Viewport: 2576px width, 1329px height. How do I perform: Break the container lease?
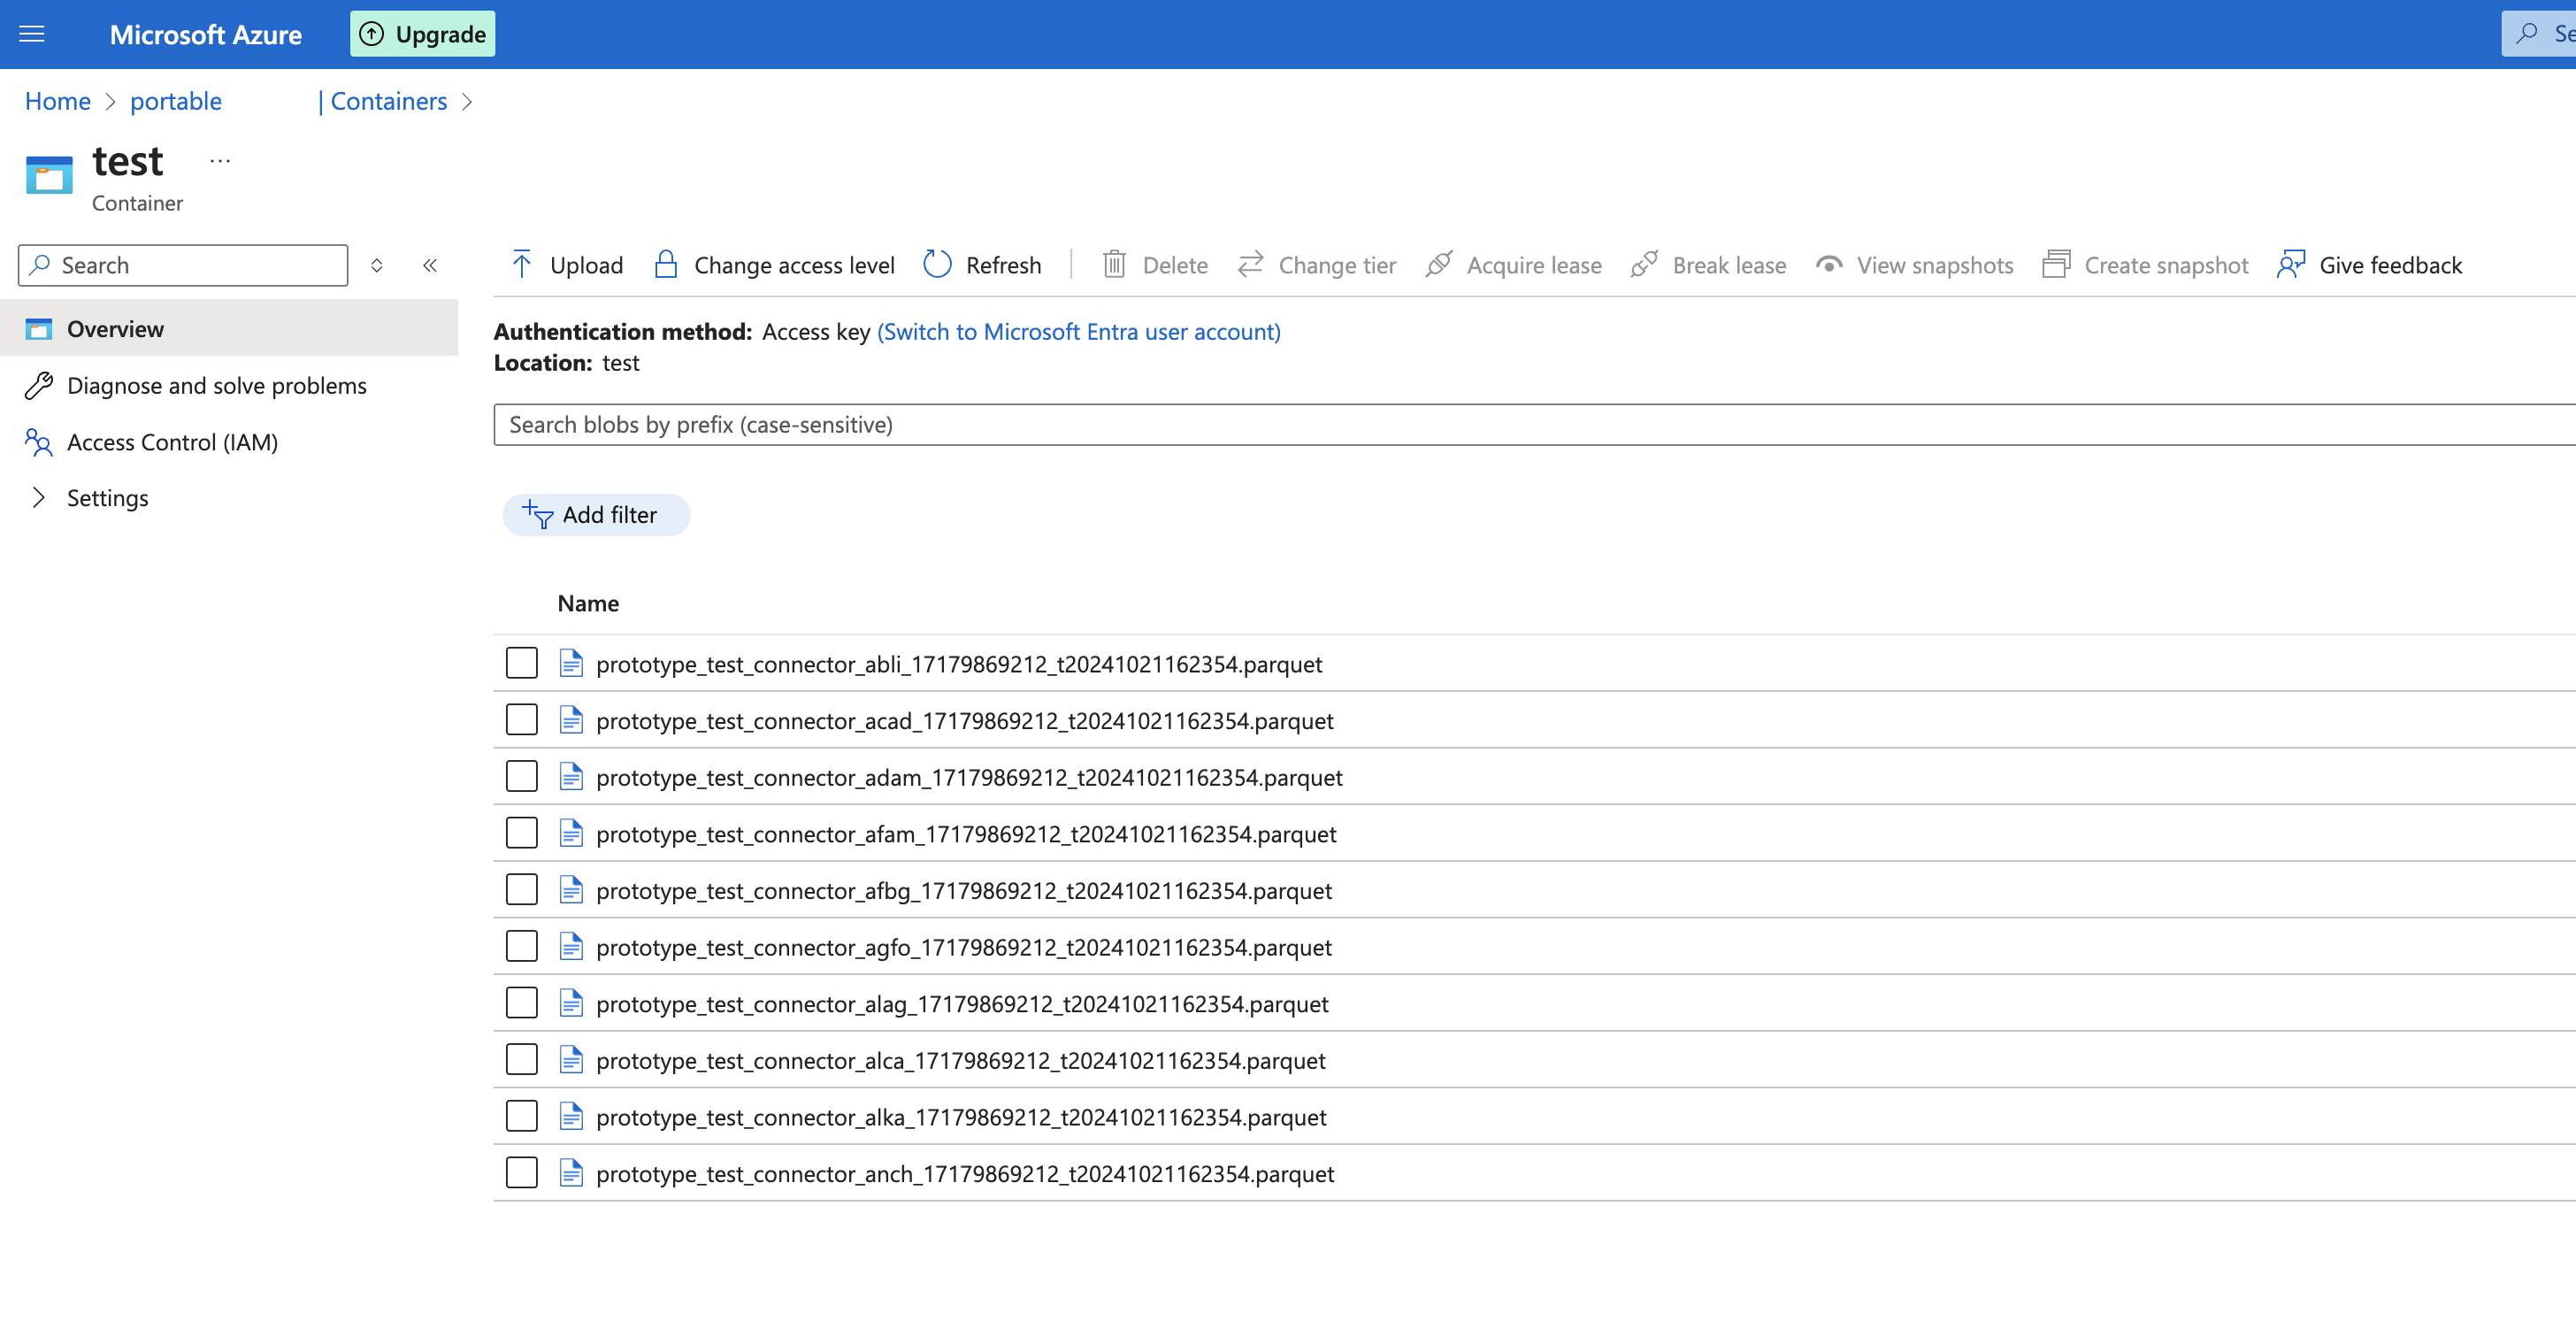(x=1707, y=264)
